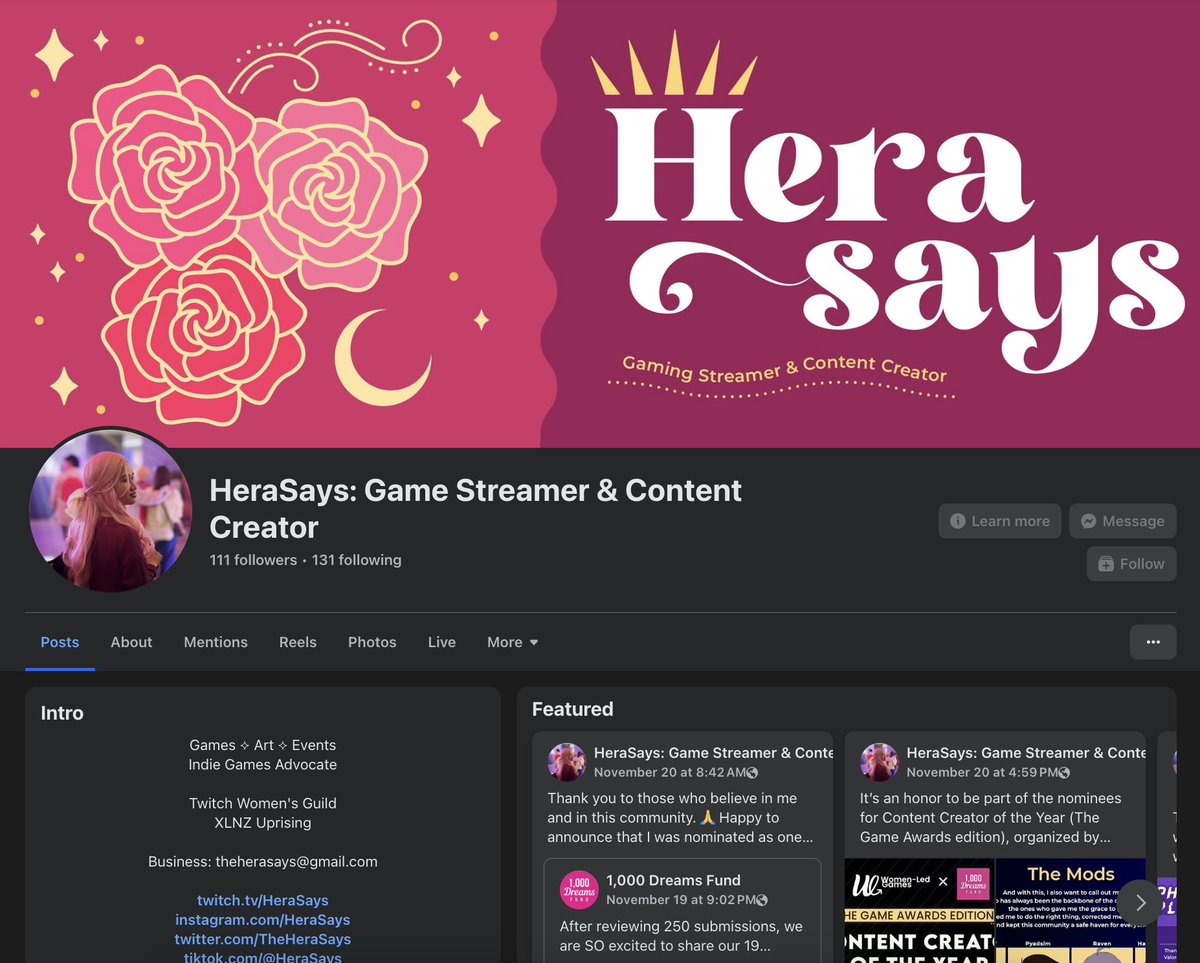Go to the Reels tab

[x=298, y=642]
